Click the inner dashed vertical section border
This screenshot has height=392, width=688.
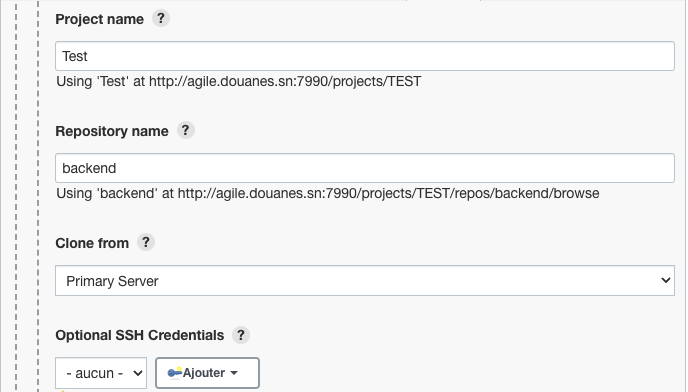tap(38, 196)
